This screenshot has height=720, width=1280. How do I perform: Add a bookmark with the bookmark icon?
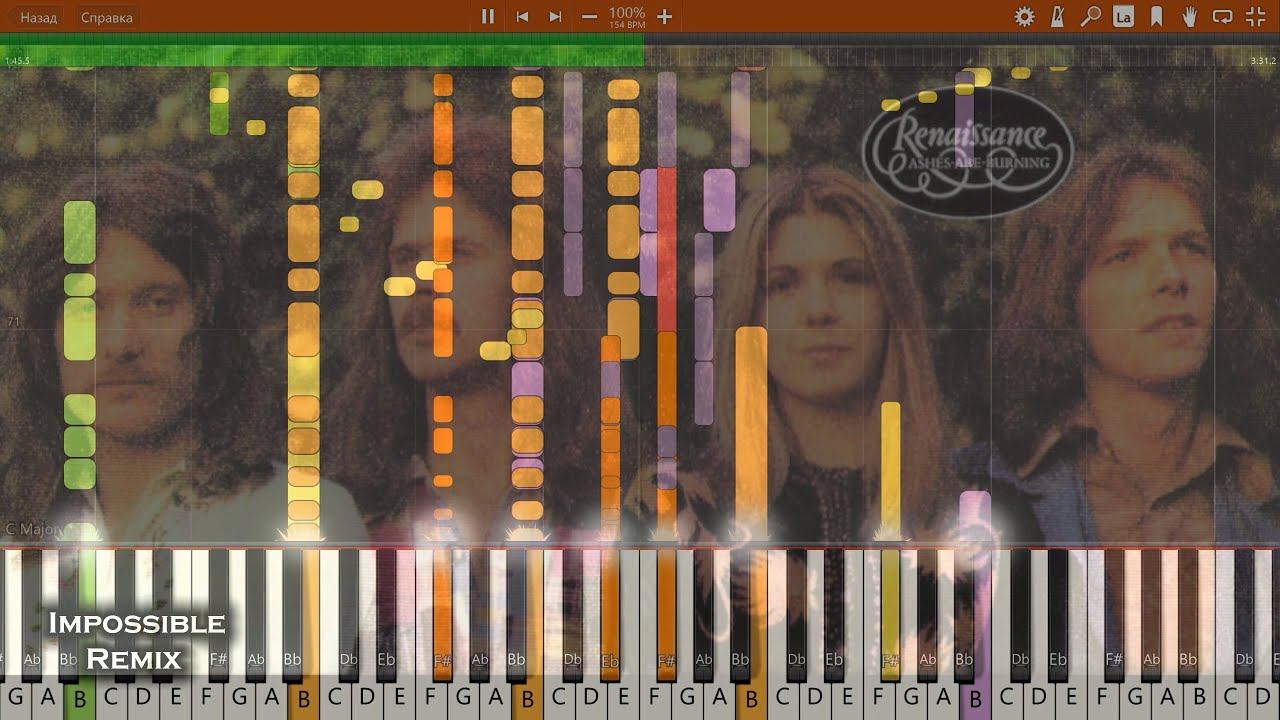pyautogui.click(x=1156, y=16)
